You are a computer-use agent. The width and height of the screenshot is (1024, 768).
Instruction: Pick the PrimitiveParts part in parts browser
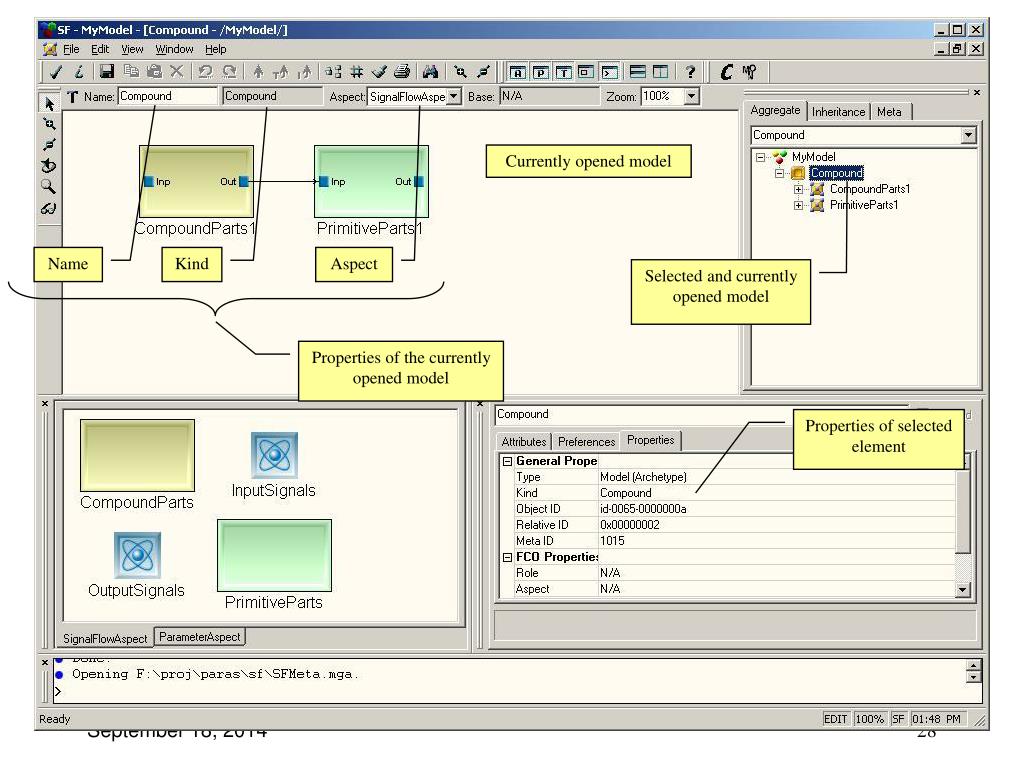pyautogui.click(x=274, y=555)
